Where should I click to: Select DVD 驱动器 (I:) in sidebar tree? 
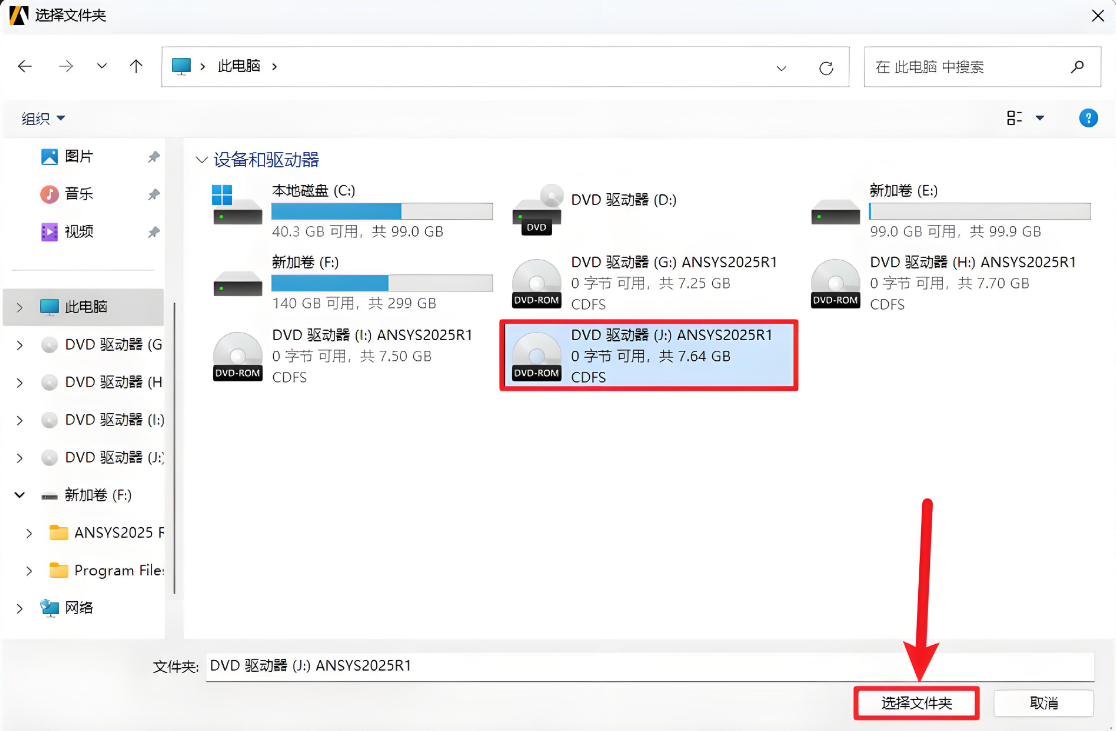tap(114, 420)
